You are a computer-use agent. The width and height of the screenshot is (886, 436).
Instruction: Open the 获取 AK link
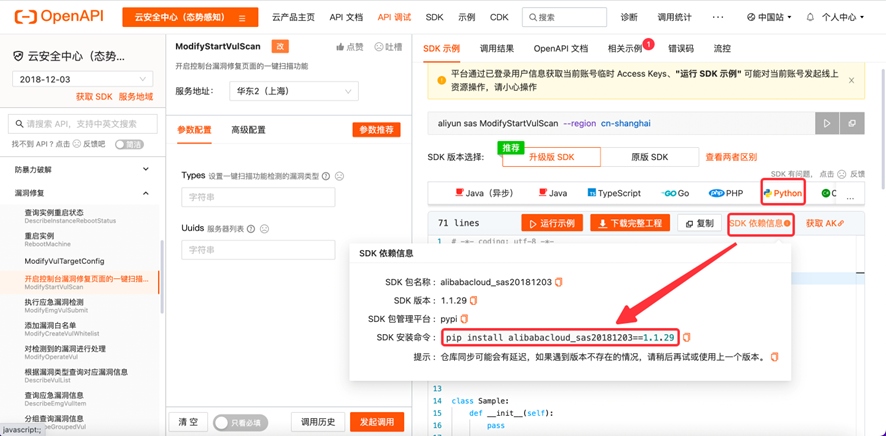[825, 223]
